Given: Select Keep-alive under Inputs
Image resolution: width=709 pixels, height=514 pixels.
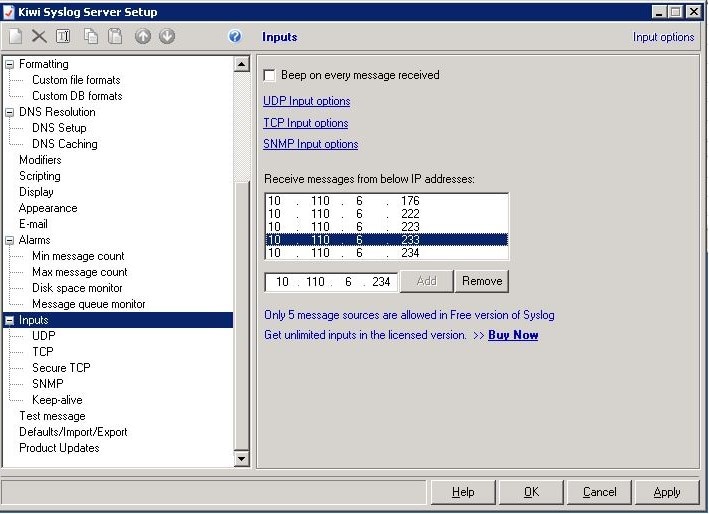Looking at the screenshot, I should [x=57, y=400].
